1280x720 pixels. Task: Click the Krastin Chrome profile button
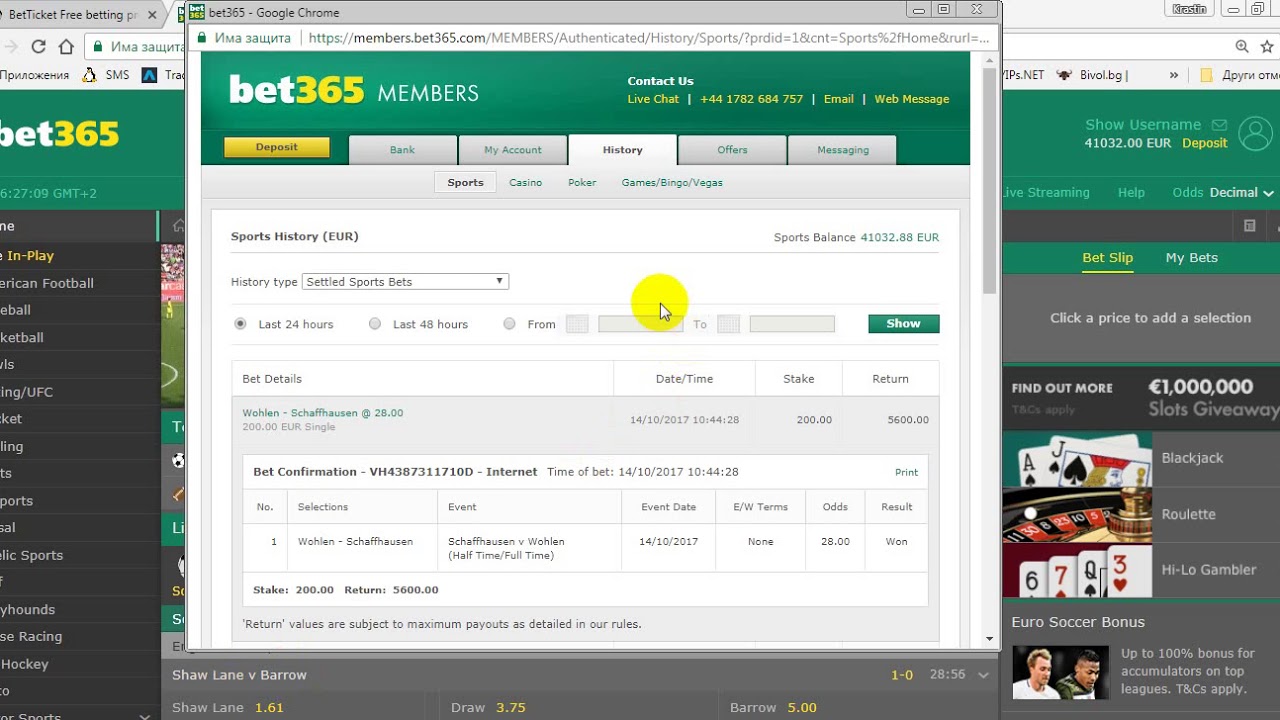pos(1189,9)
